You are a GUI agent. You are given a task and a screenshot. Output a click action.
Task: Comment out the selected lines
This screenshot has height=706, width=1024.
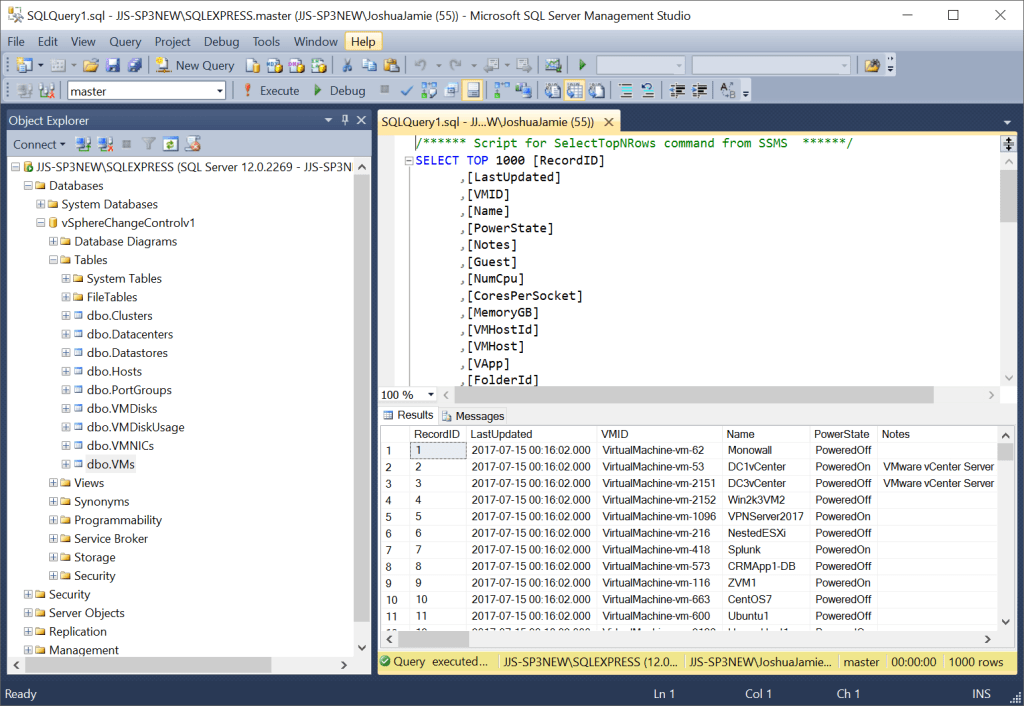click(x=626, y=89)
